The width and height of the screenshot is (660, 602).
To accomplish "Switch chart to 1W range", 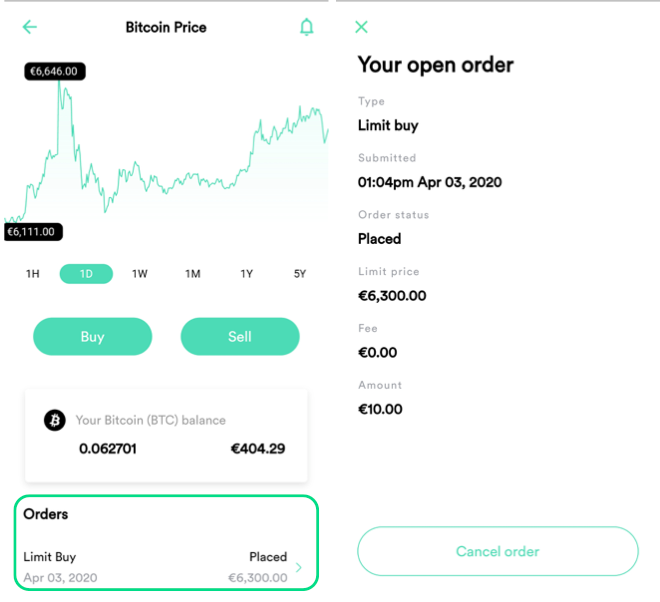I will click(x=140, y=274).
